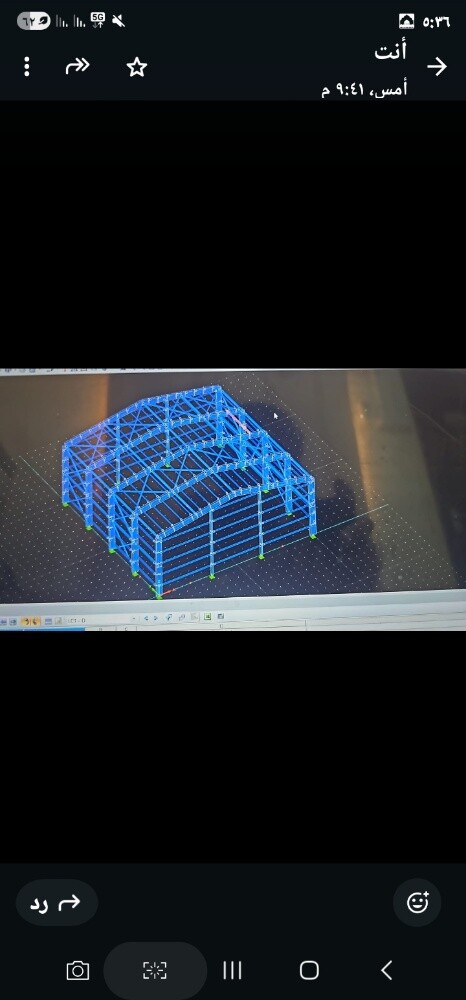Go back using the top arrow
This screenshot has width=466, height=1000.
click(x=437, y=66)
